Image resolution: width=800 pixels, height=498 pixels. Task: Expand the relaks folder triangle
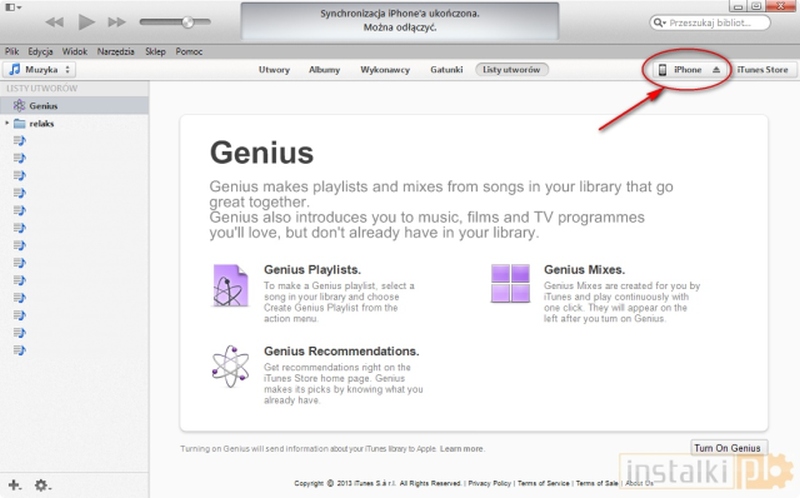[x=7, y=123]
